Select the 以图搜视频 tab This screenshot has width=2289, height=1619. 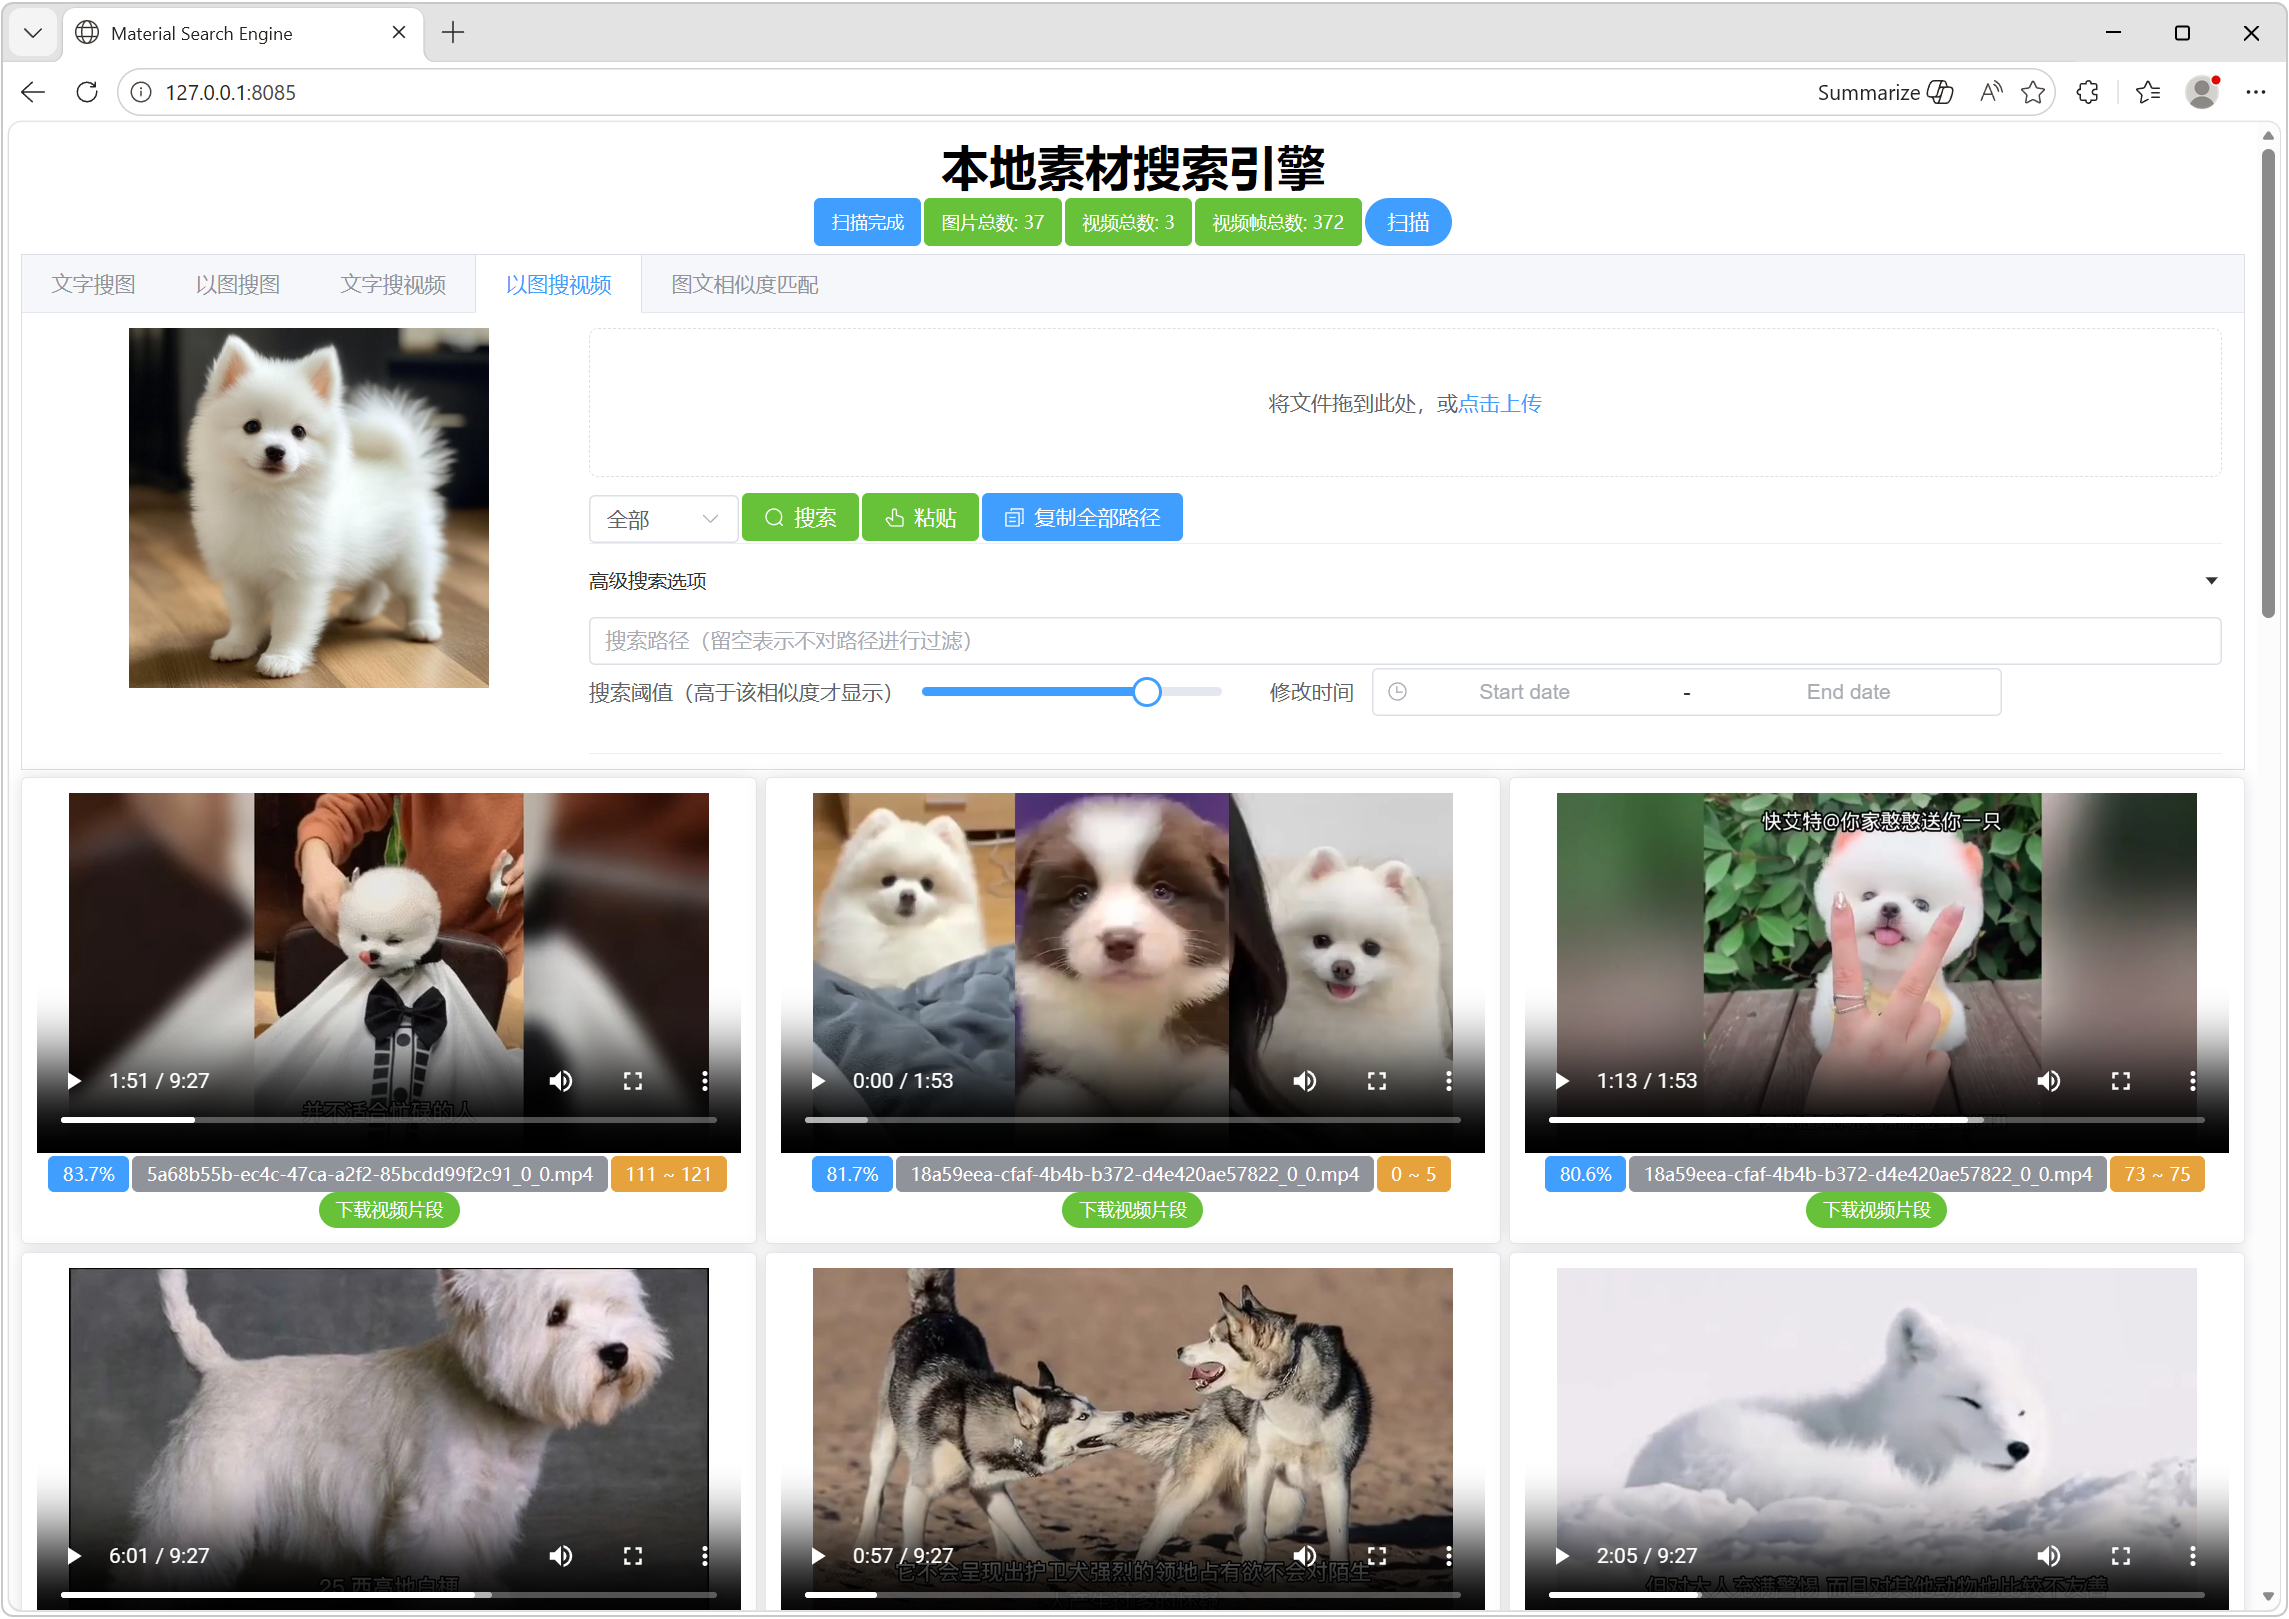click(559, 285)
